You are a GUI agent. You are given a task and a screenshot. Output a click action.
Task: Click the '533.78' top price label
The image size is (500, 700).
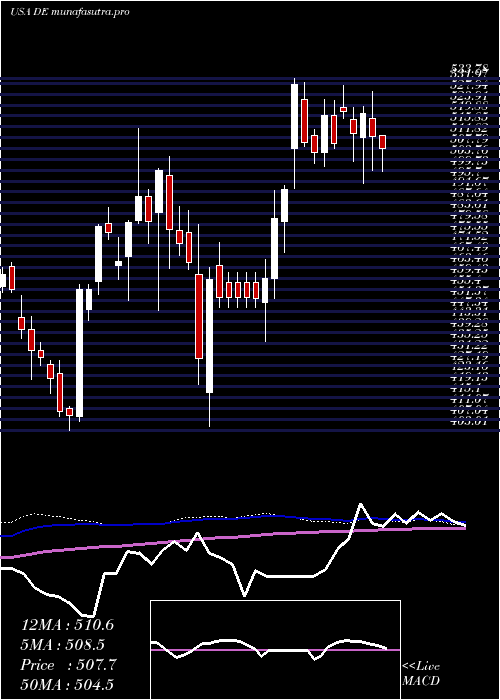pyautogui.click(x=470, y=68)
